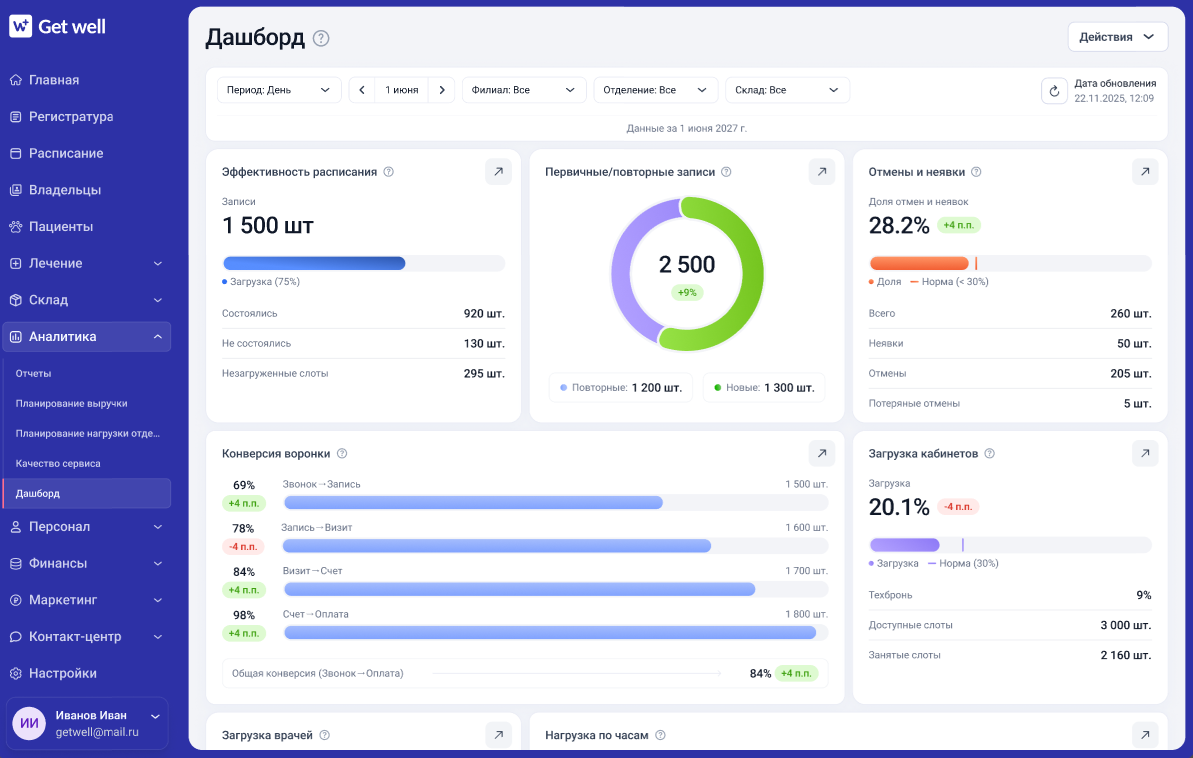Click help icon beside Отмены и неявки
The height and width of the screenshot is (758, 1193).
976,172
